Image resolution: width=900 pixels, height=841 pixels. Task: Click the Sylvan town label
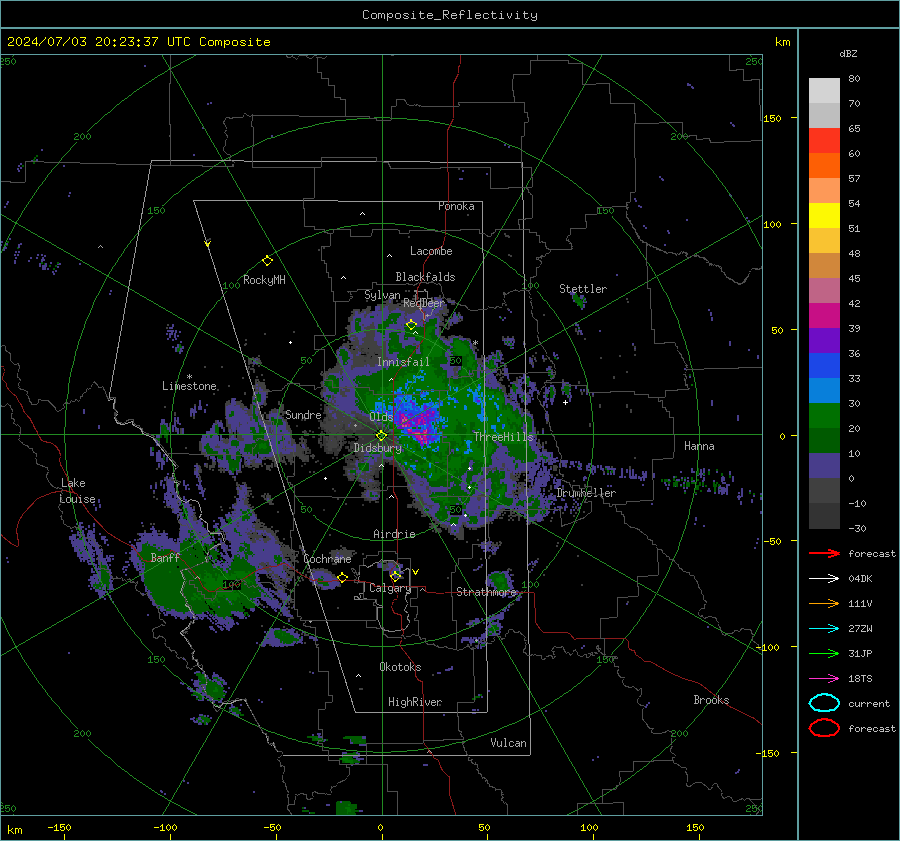point(382,295)
